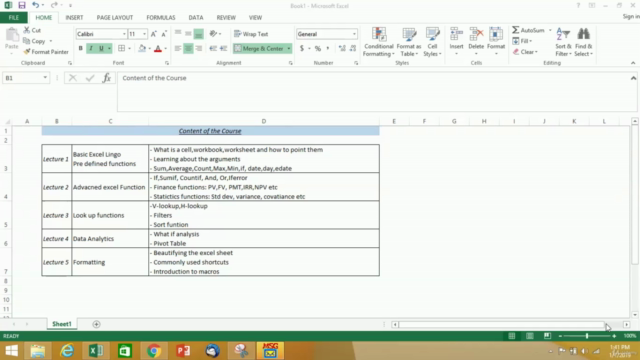The image size is (640, 360).
Task: Toggle Bold formatting
Action: coord(80,48)
